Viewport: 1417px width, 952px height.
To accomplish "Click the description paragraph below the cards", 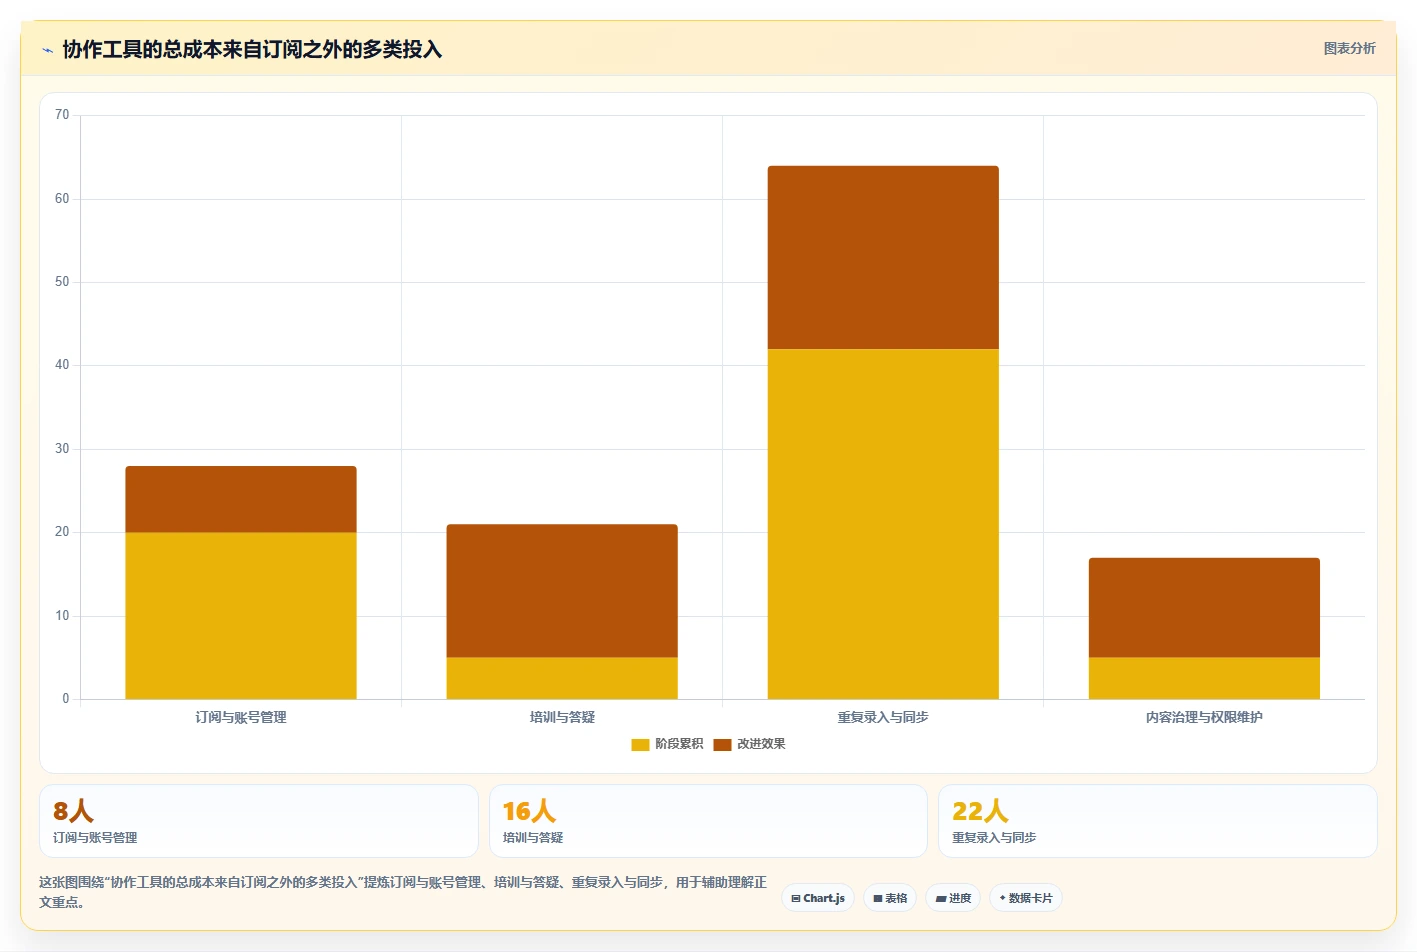I will click(x=403, y=892).
